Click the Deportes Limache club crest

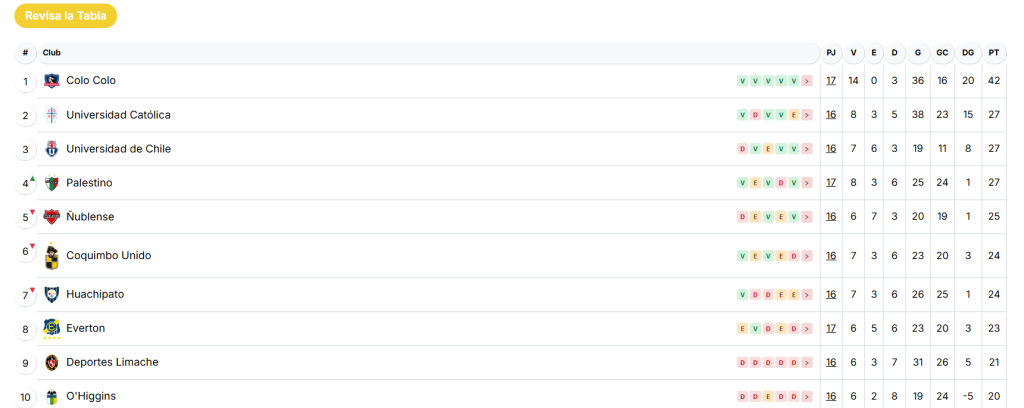coord(52,362)
